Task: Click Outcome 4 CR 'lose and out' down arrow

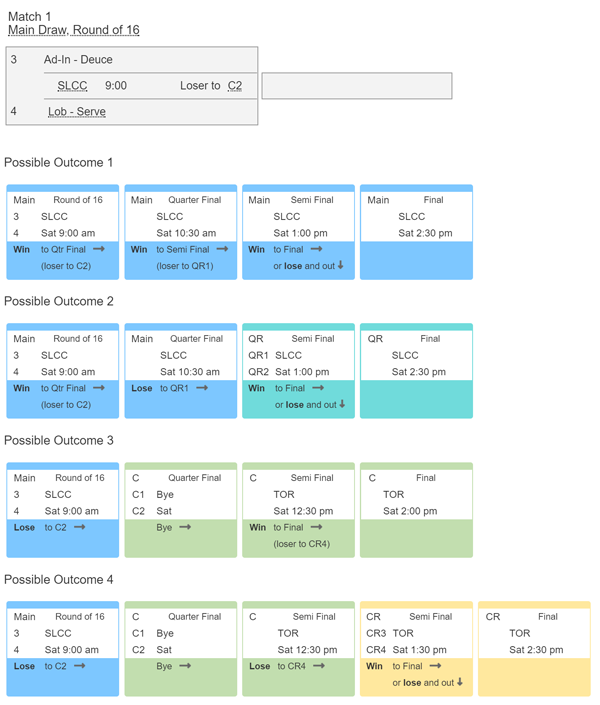Action: 460,682
